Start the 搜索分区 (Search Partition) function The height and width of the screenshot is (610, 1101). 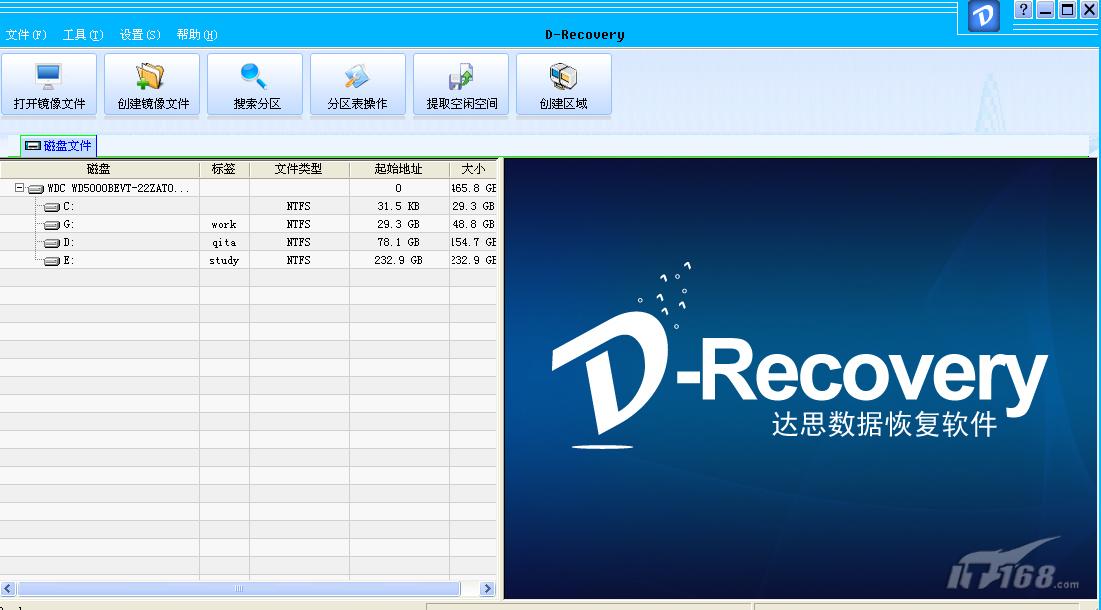(x=254, y=84)
